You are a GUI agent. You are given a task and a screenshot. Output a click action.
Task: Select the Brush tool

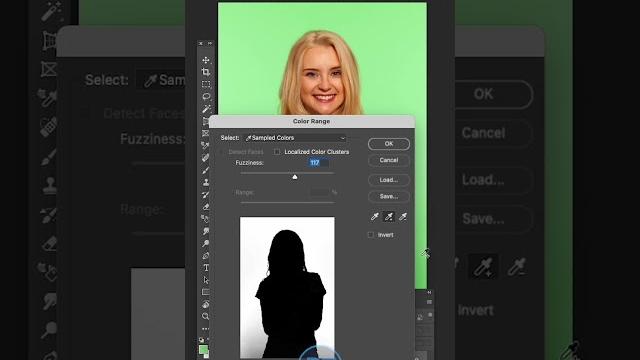(206, 170)
